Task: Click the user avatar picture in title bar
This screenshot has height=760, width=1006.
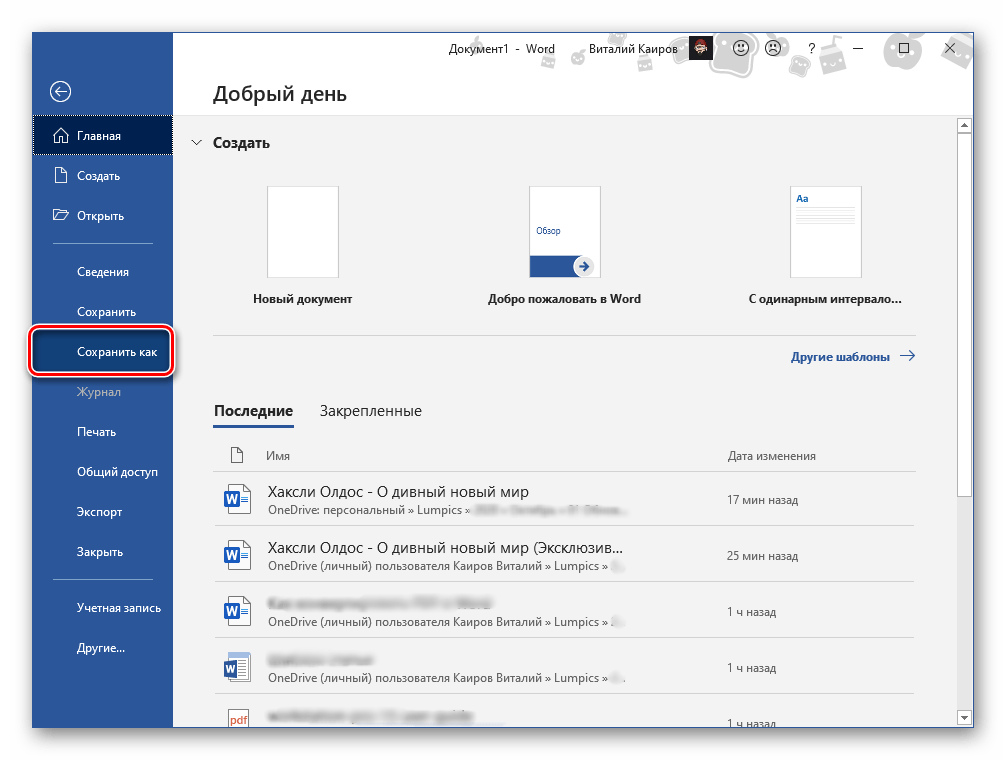Action: 701,48
